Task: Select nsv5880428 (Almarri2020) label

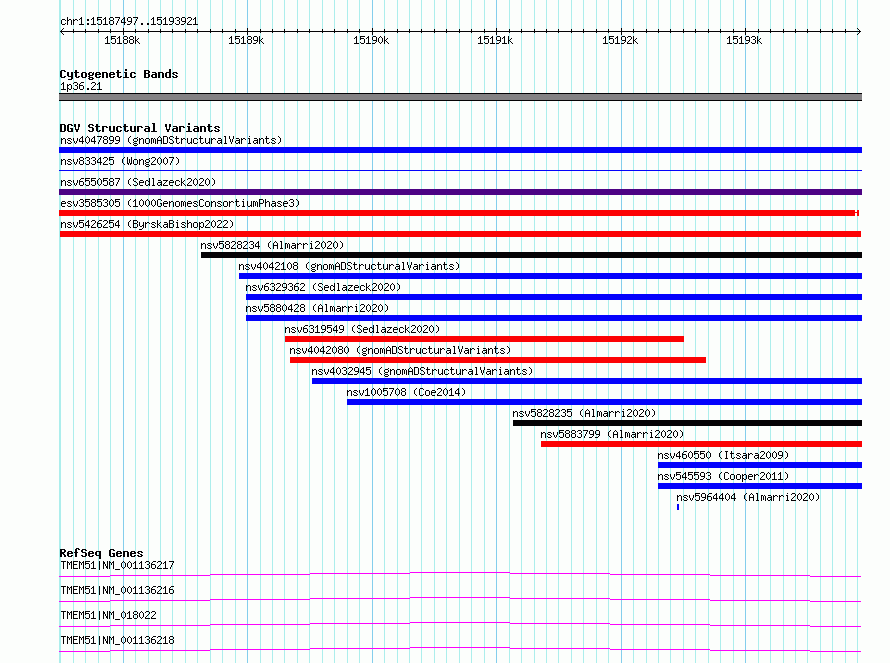Action: (x=317, y=308)
